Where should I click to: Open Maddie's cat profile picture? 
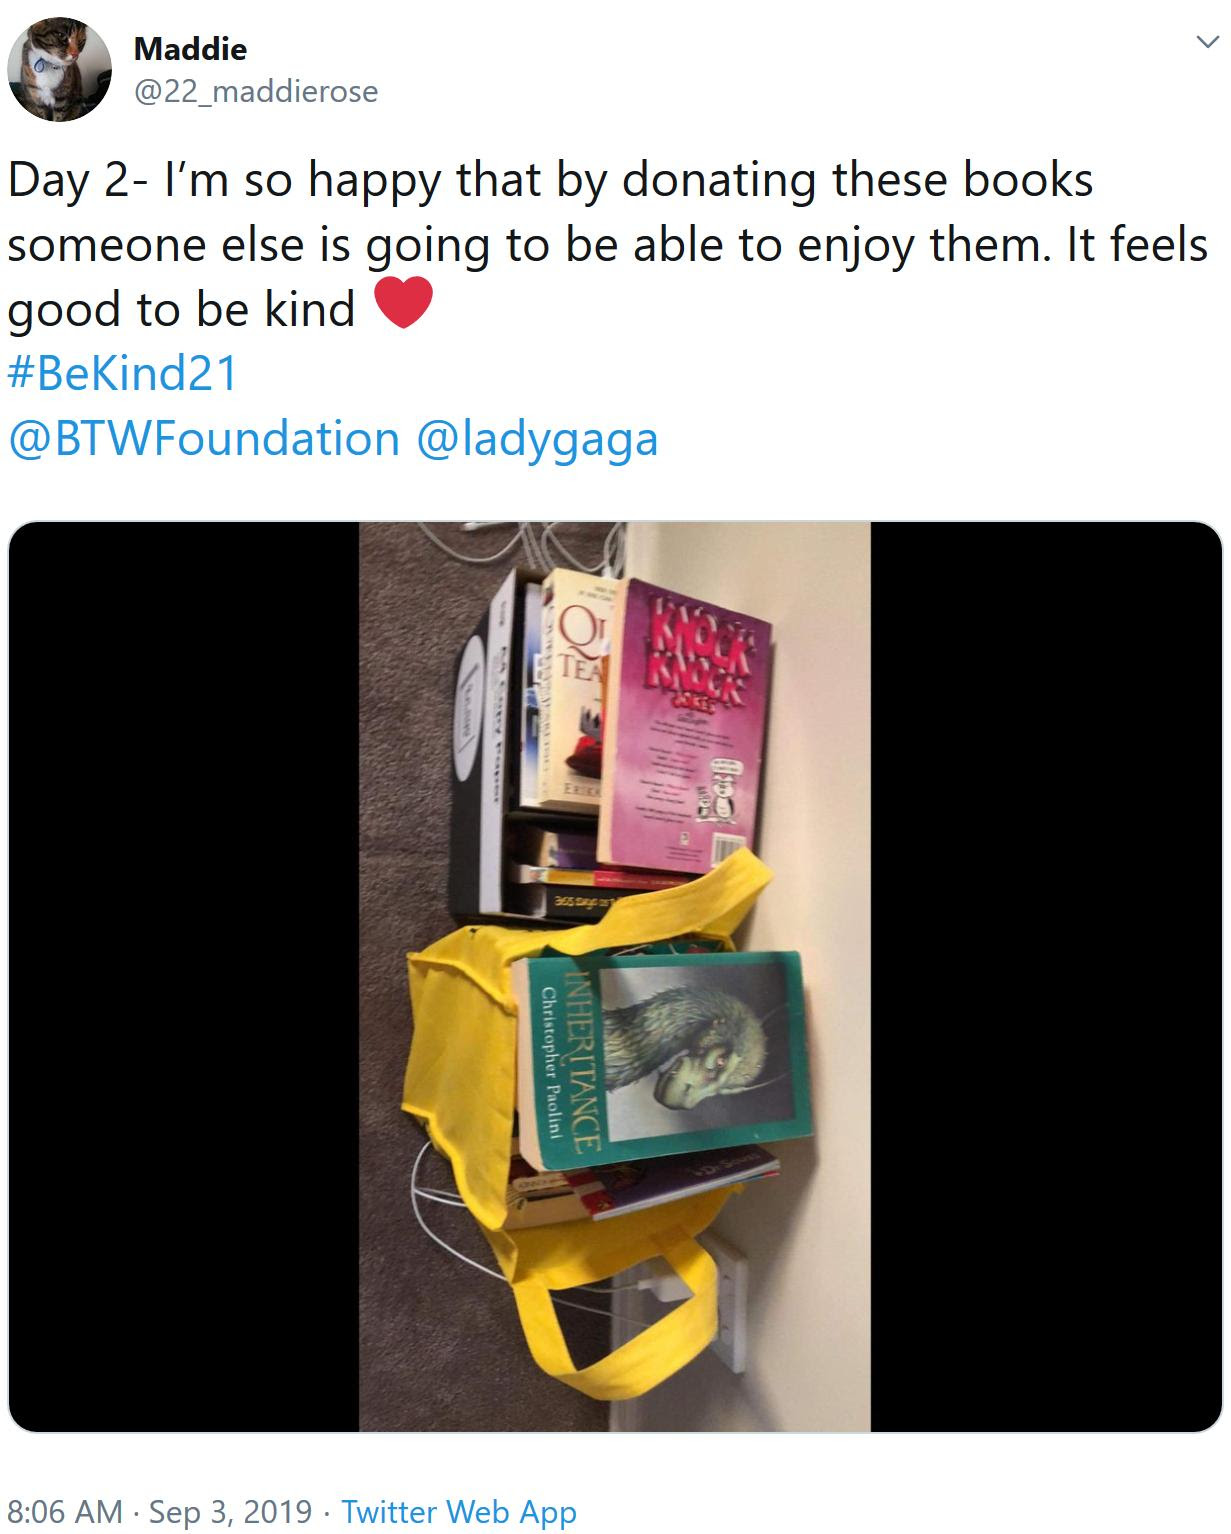click(x=58, y=69)
